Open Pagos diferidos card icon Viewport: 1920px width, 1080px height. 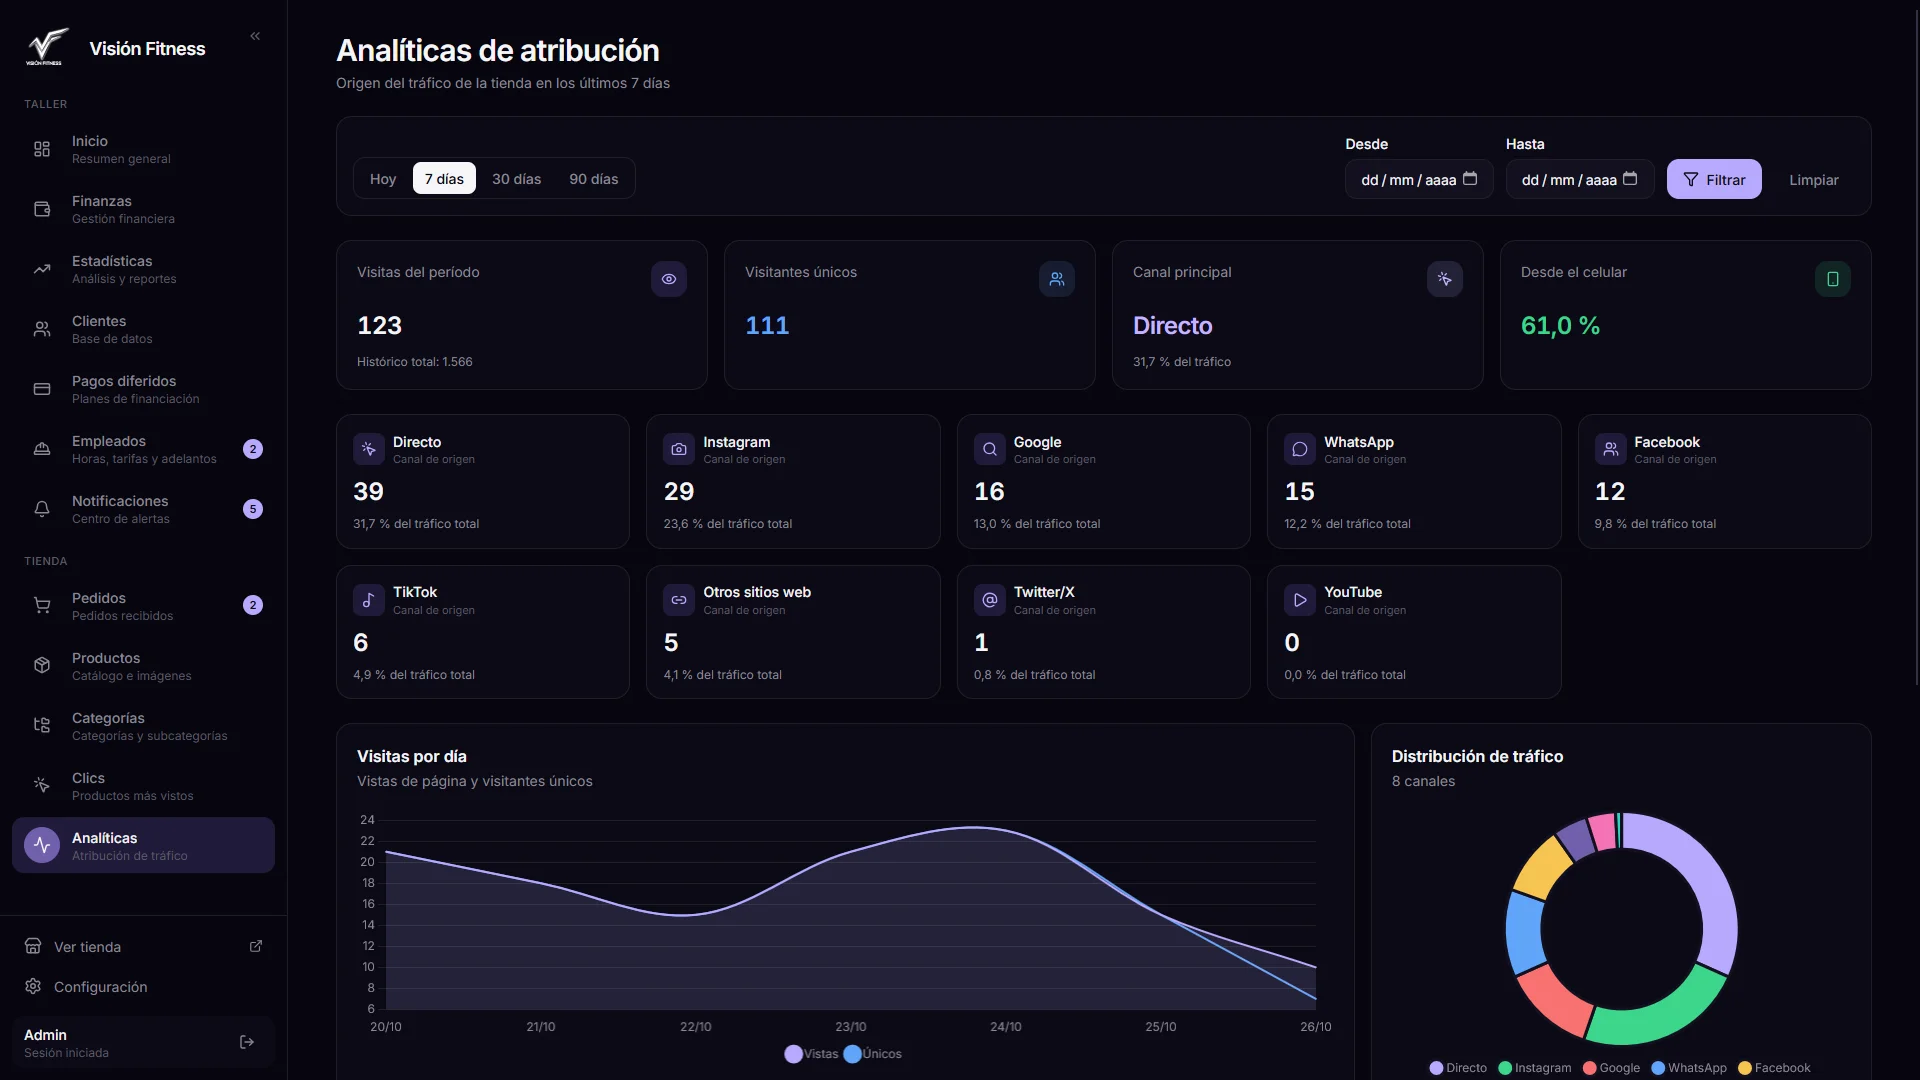[42, 389]
